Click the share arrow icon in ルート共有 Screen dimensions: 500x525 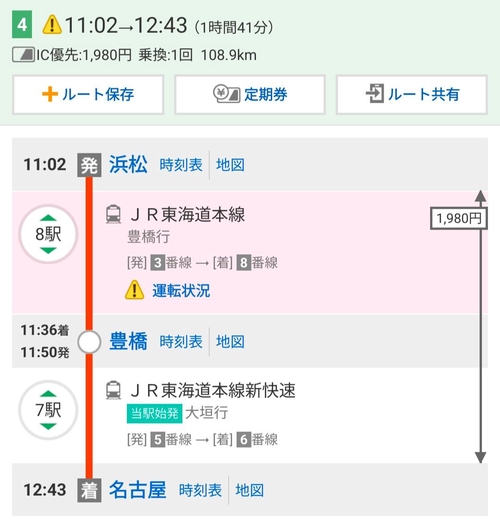pyautogui.click(x=375, y=94)
